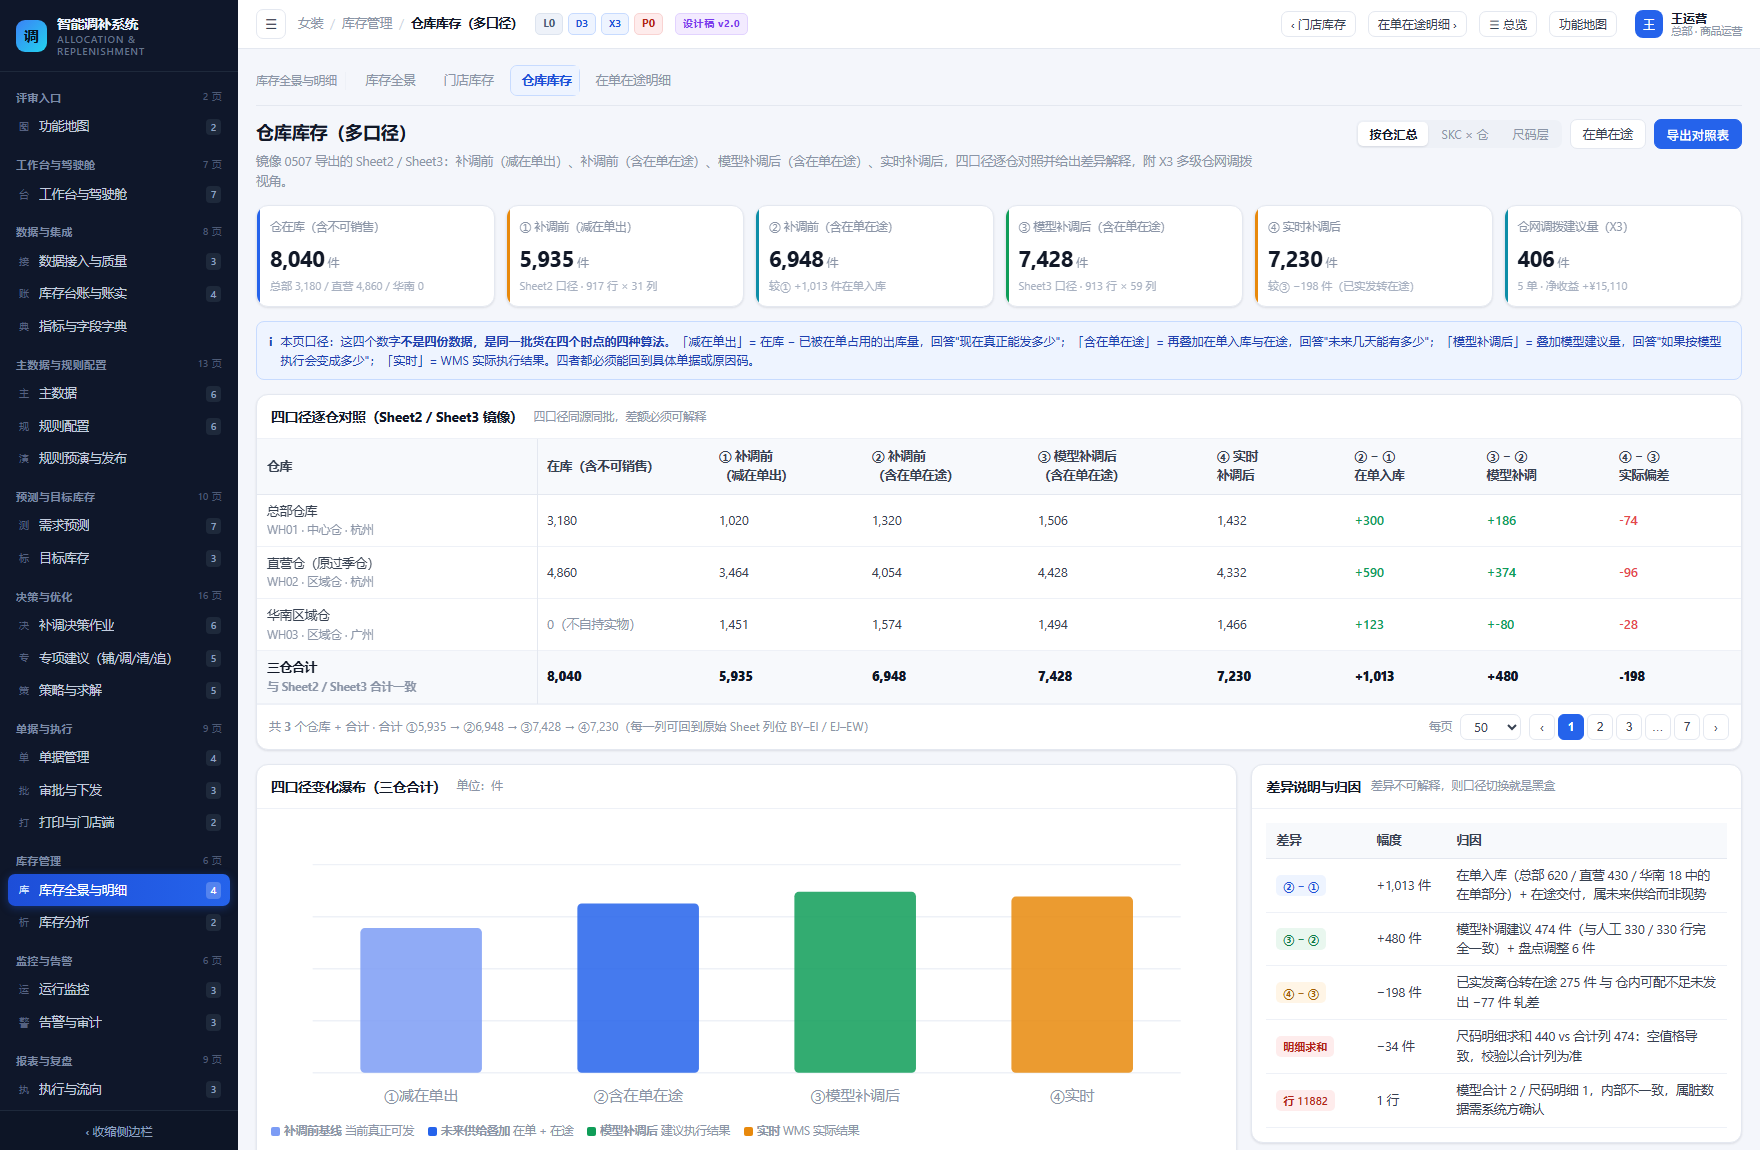
Task: Go to page 2 of the table
Action: (1600, 727)
